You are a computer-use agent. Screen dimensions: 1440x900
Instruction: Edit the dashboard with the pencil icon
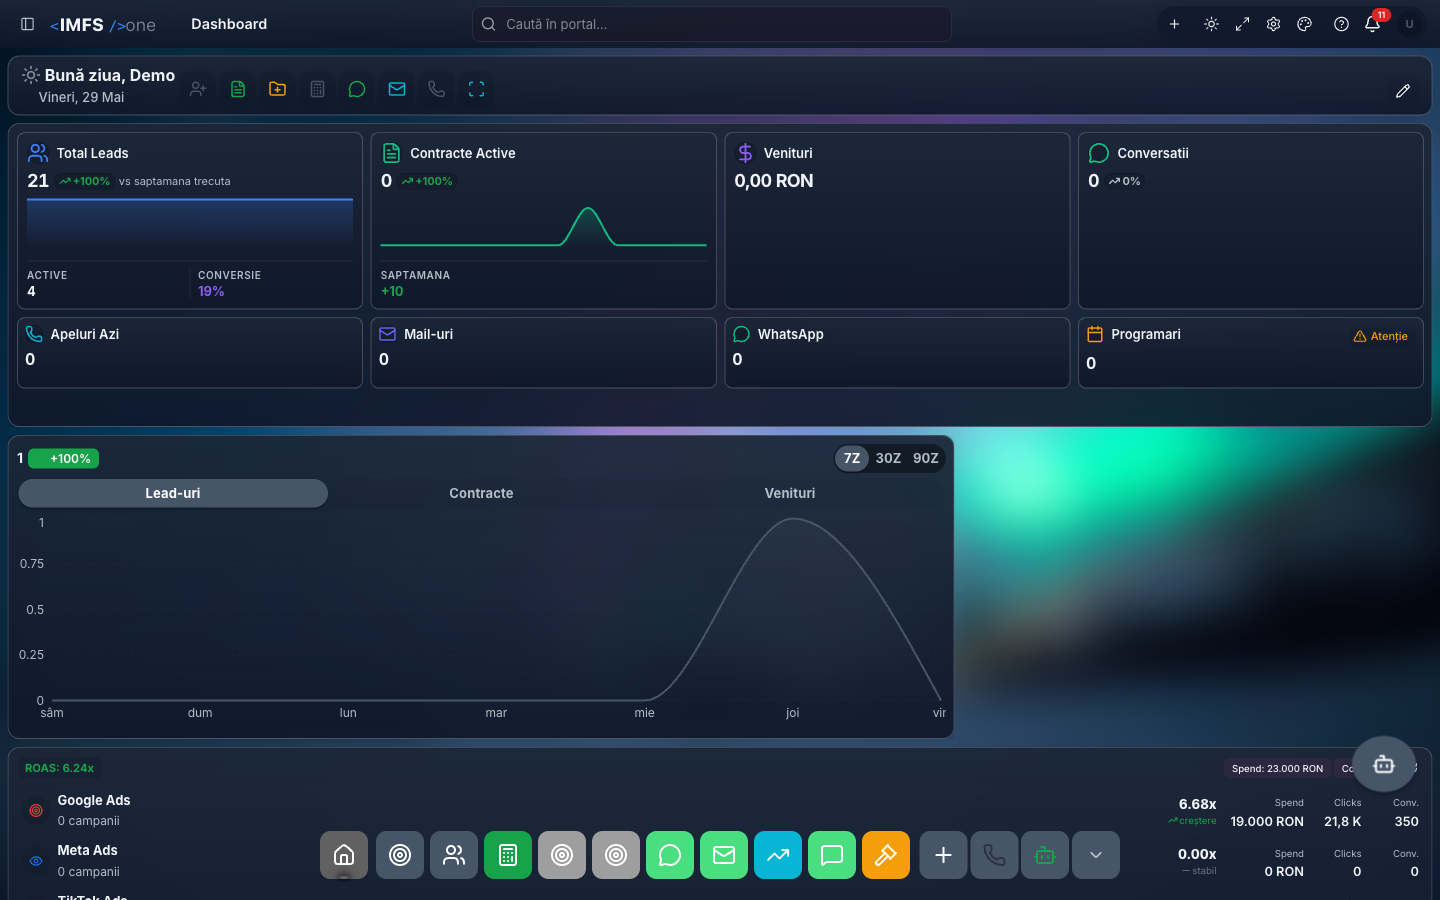pos(1403,91)
